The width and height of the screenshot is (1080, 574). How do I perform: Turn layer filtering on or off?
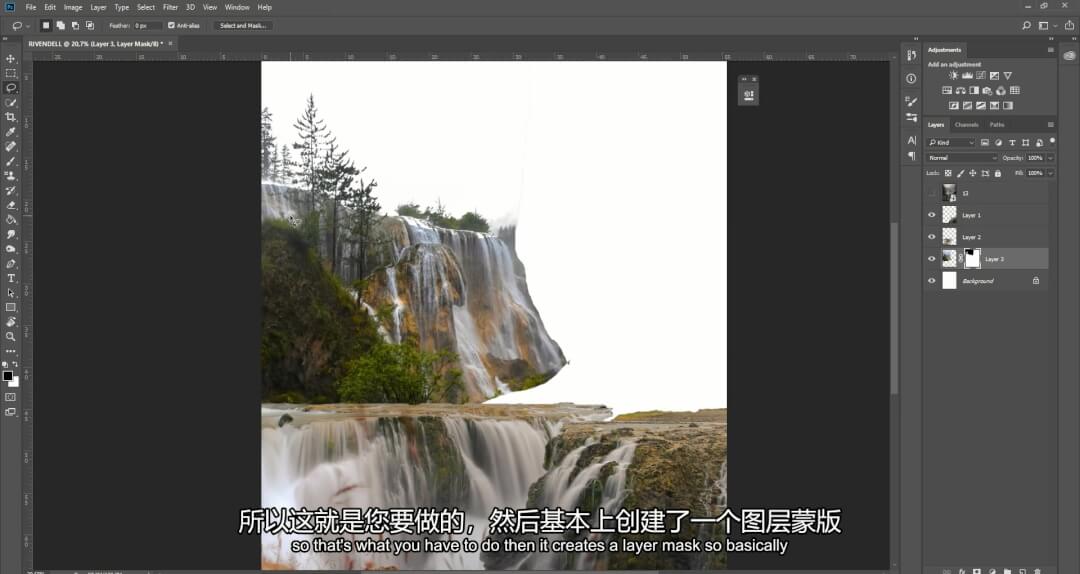point(1051,142)
